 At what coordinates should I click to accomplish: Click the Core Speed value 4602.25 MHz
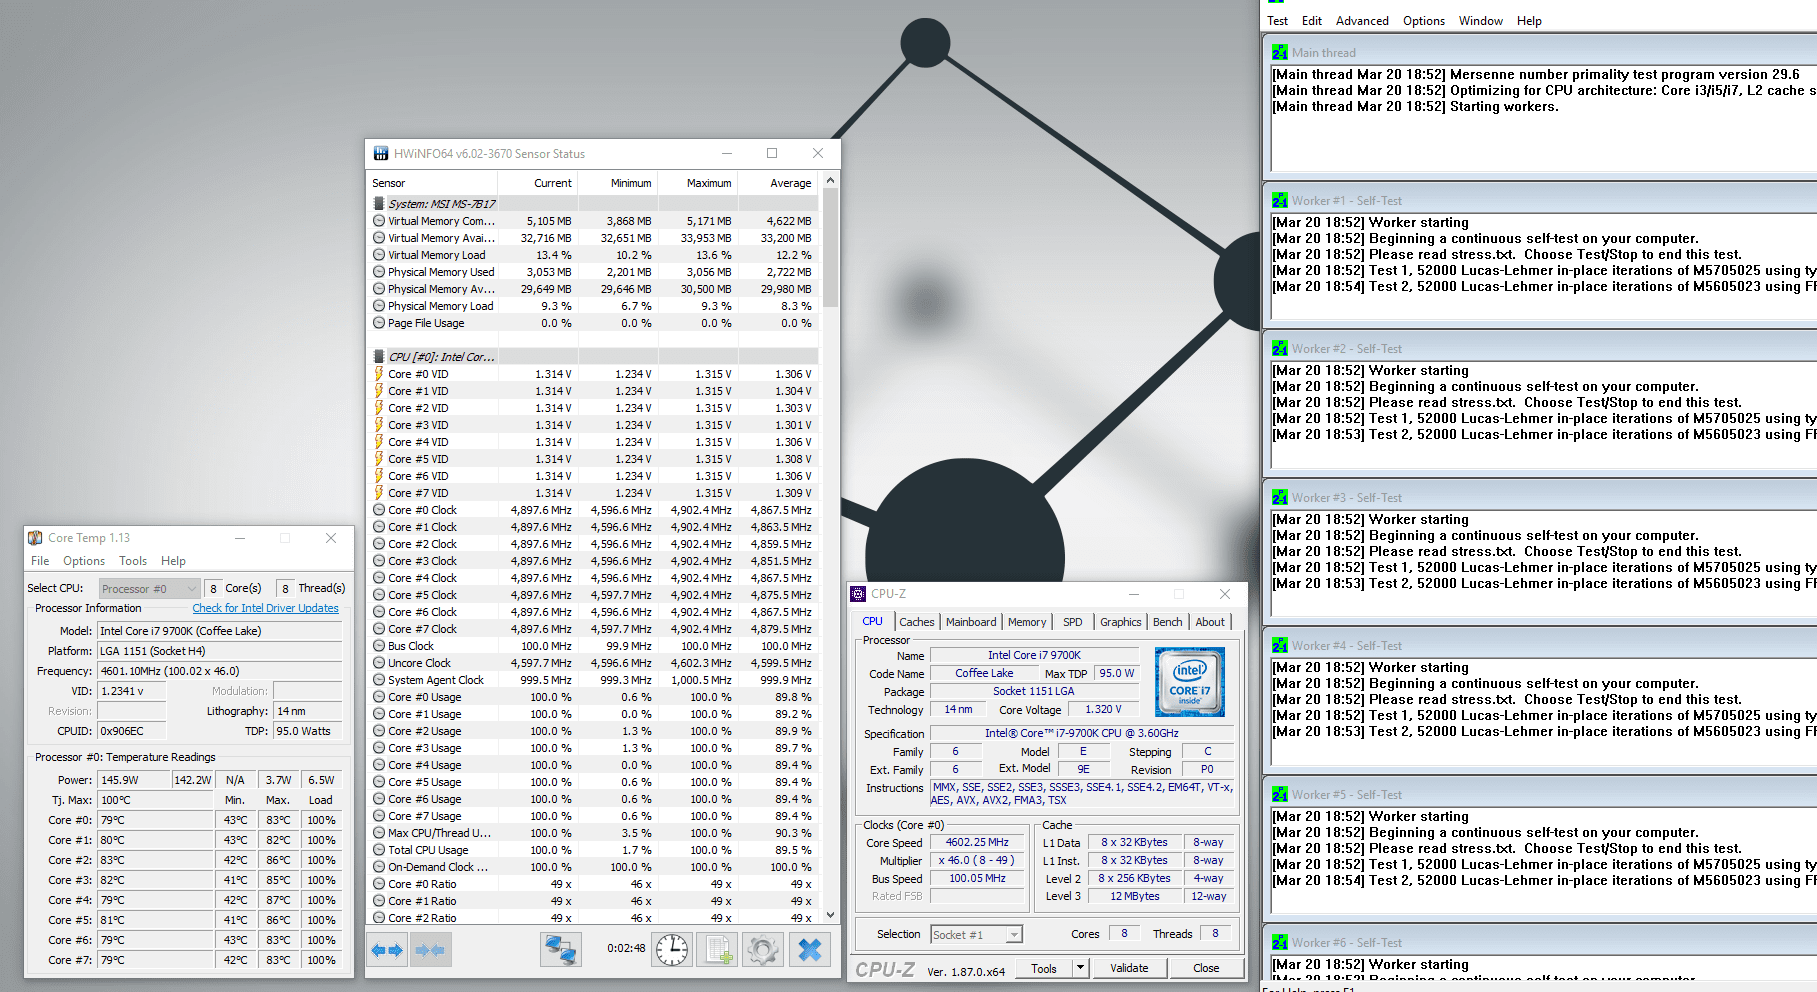click(978, 842)
